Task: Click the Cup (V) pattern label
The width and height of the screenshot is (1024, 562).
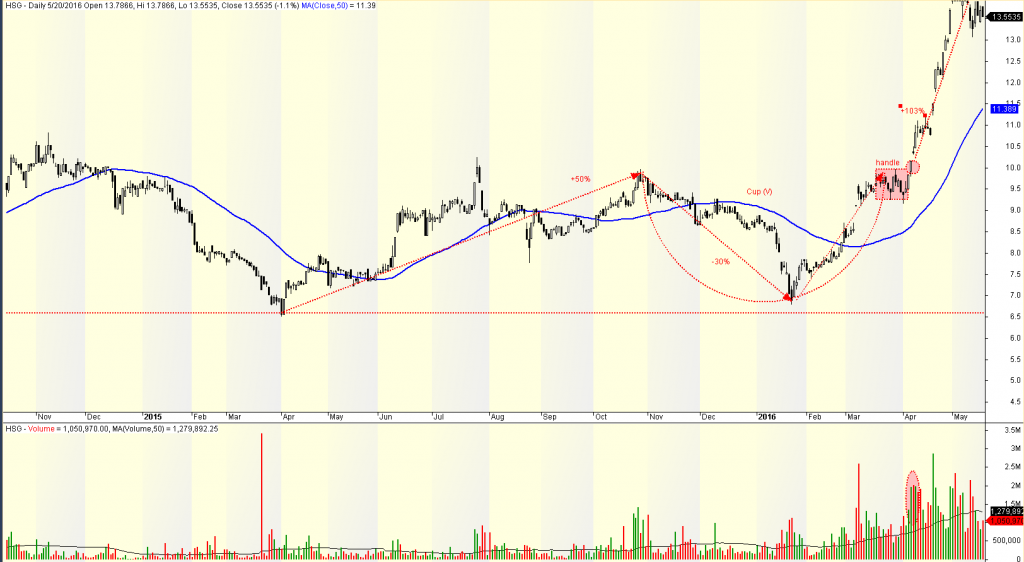Action: pos(760,191)
